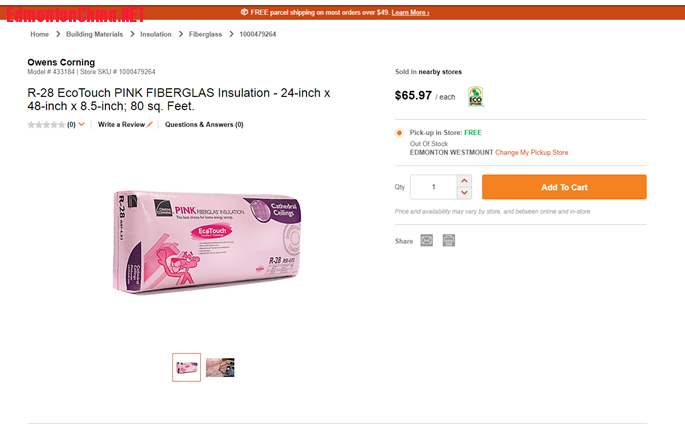The width and height of the screenshot is (685, 437).
Task: Share product via email icon
Action: 427,241
